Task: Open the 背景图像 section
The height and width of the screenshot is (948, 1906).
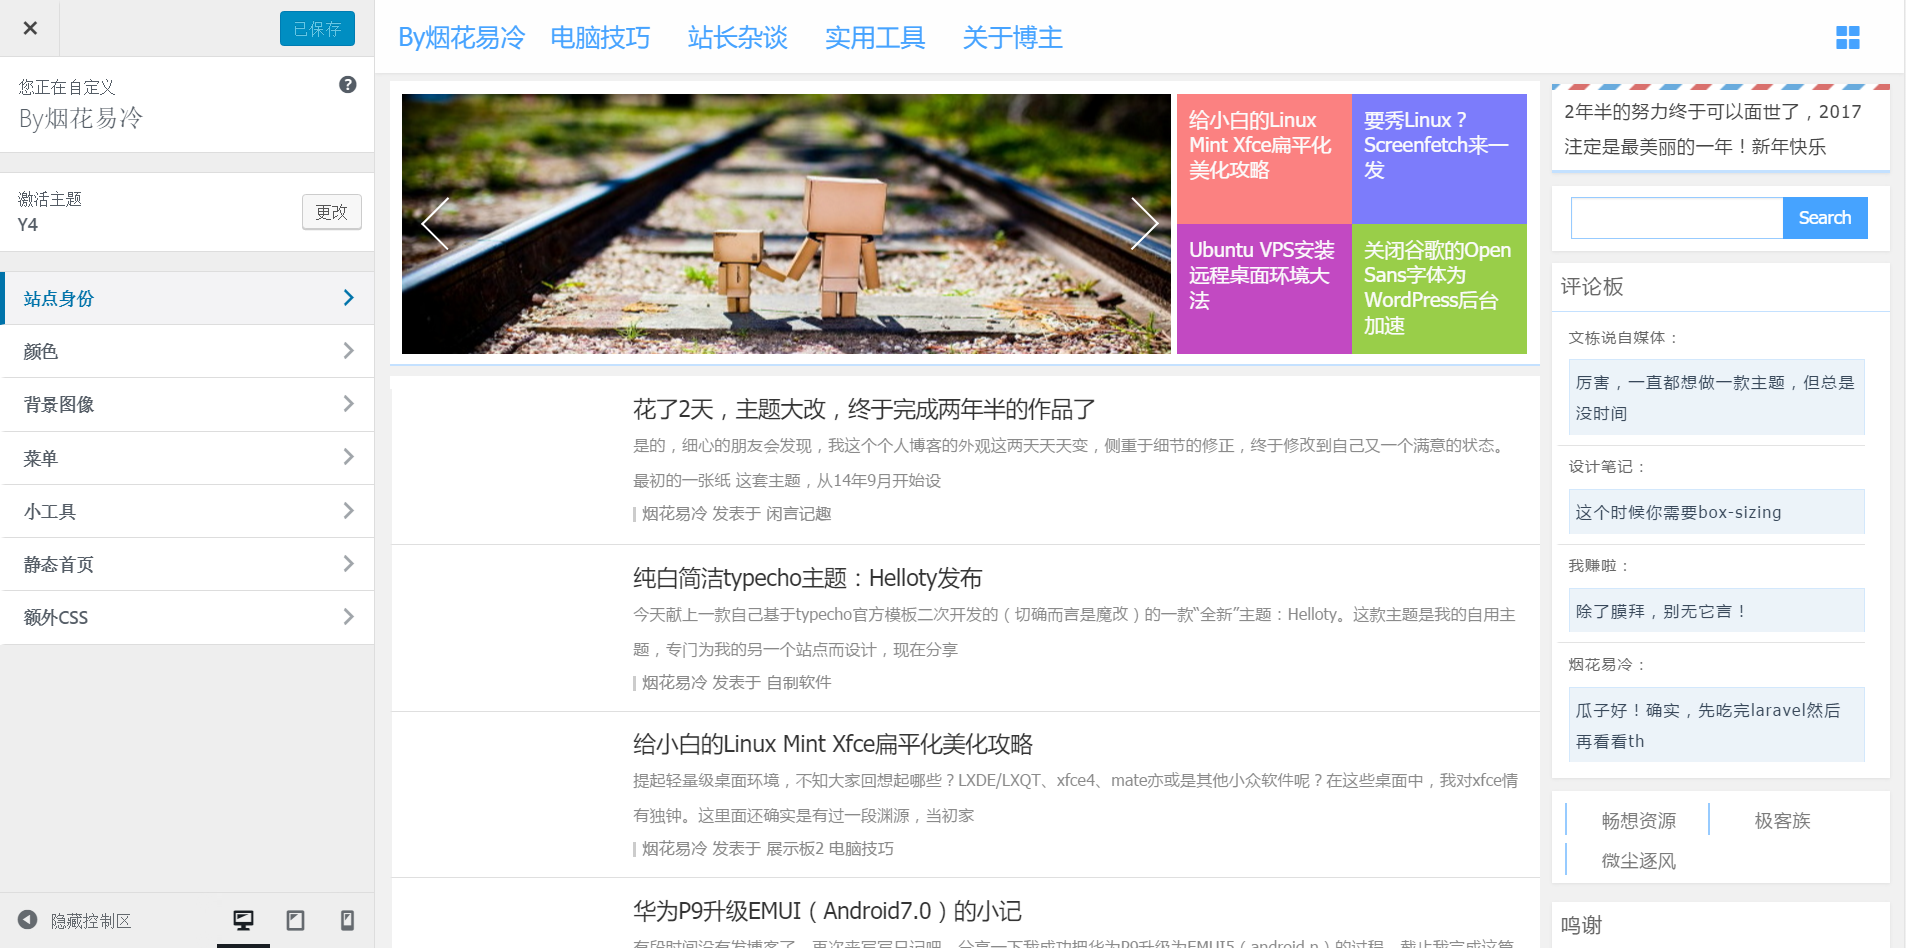Action: tap(187, 404)
